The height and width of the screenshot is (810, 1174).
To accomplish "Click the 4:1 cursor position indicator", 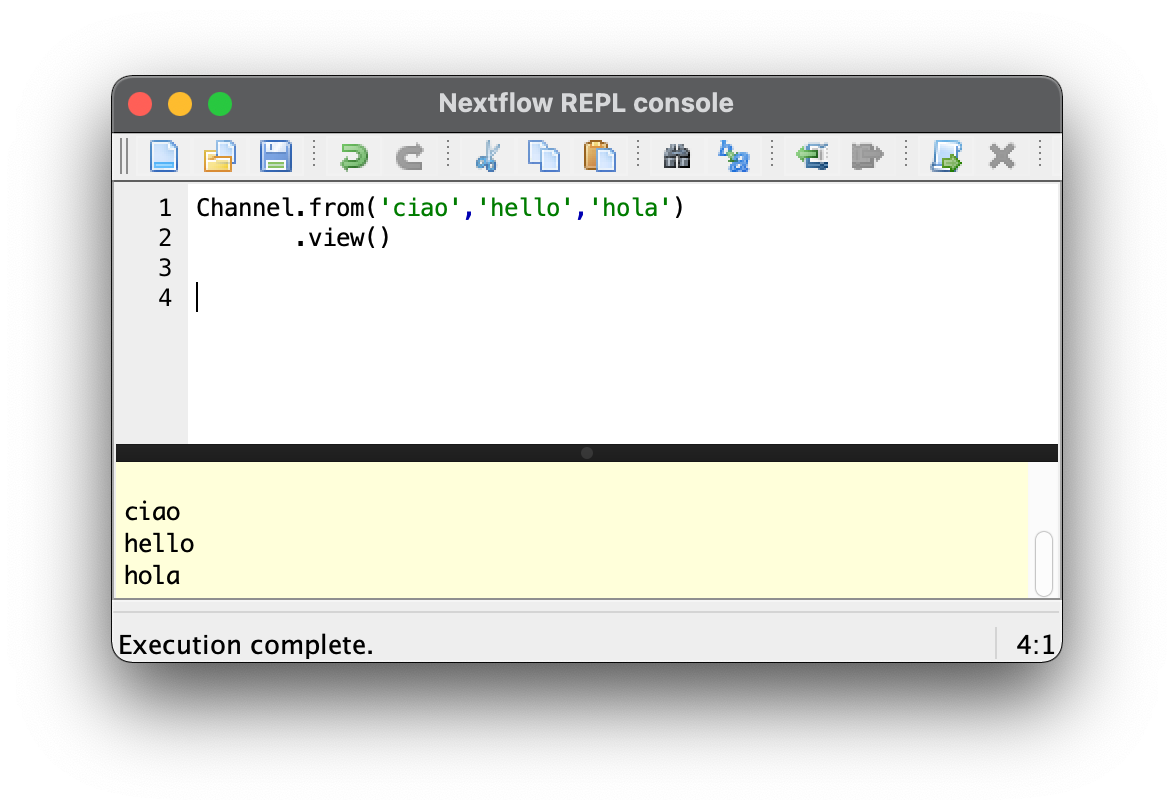I will point(1036,645).
